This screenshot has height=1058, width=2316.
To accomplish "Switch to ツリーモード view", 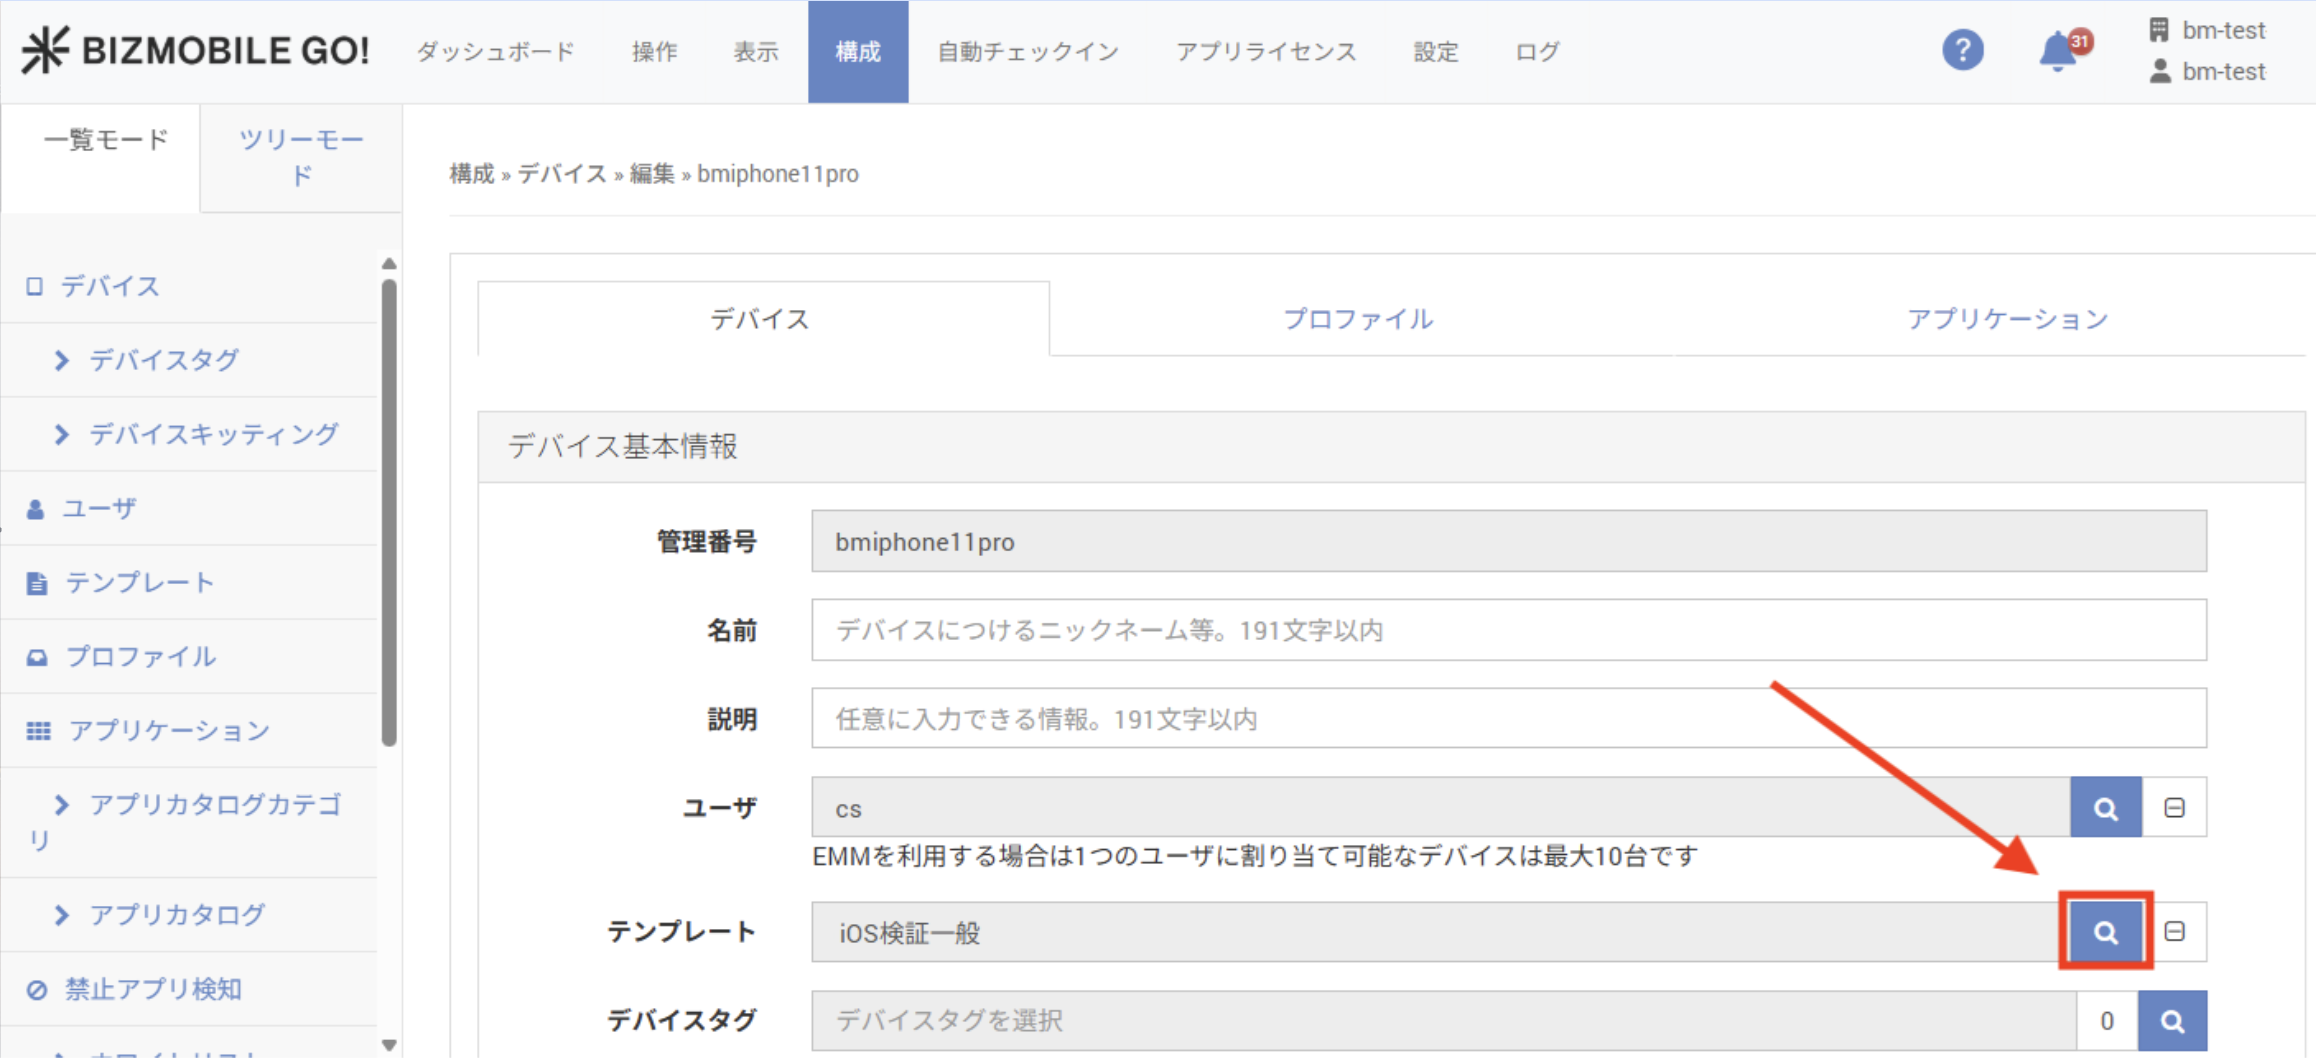I will tap(300, 157).
